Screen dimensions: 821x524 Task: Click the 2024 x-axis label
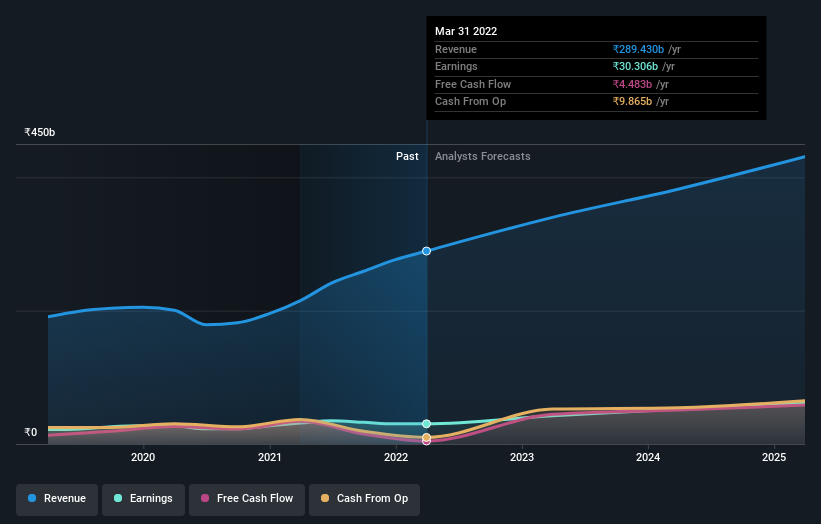pos(648,458)
